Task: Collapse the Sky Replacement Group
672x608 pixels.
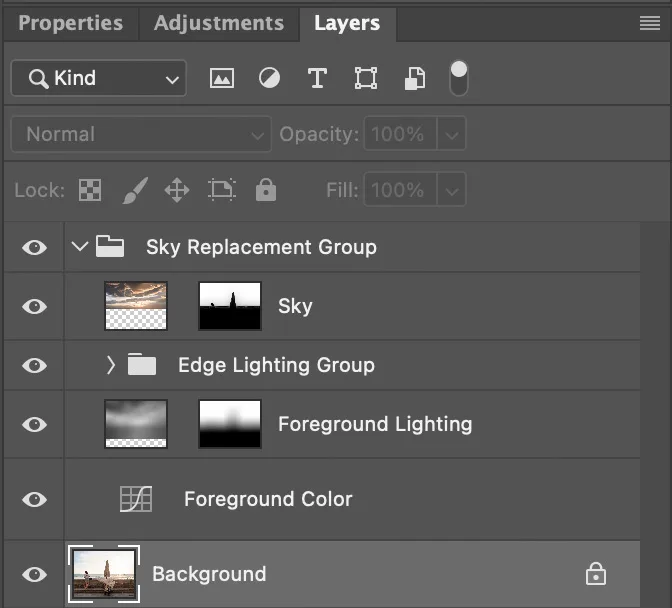Action: (x=80, y=247)
